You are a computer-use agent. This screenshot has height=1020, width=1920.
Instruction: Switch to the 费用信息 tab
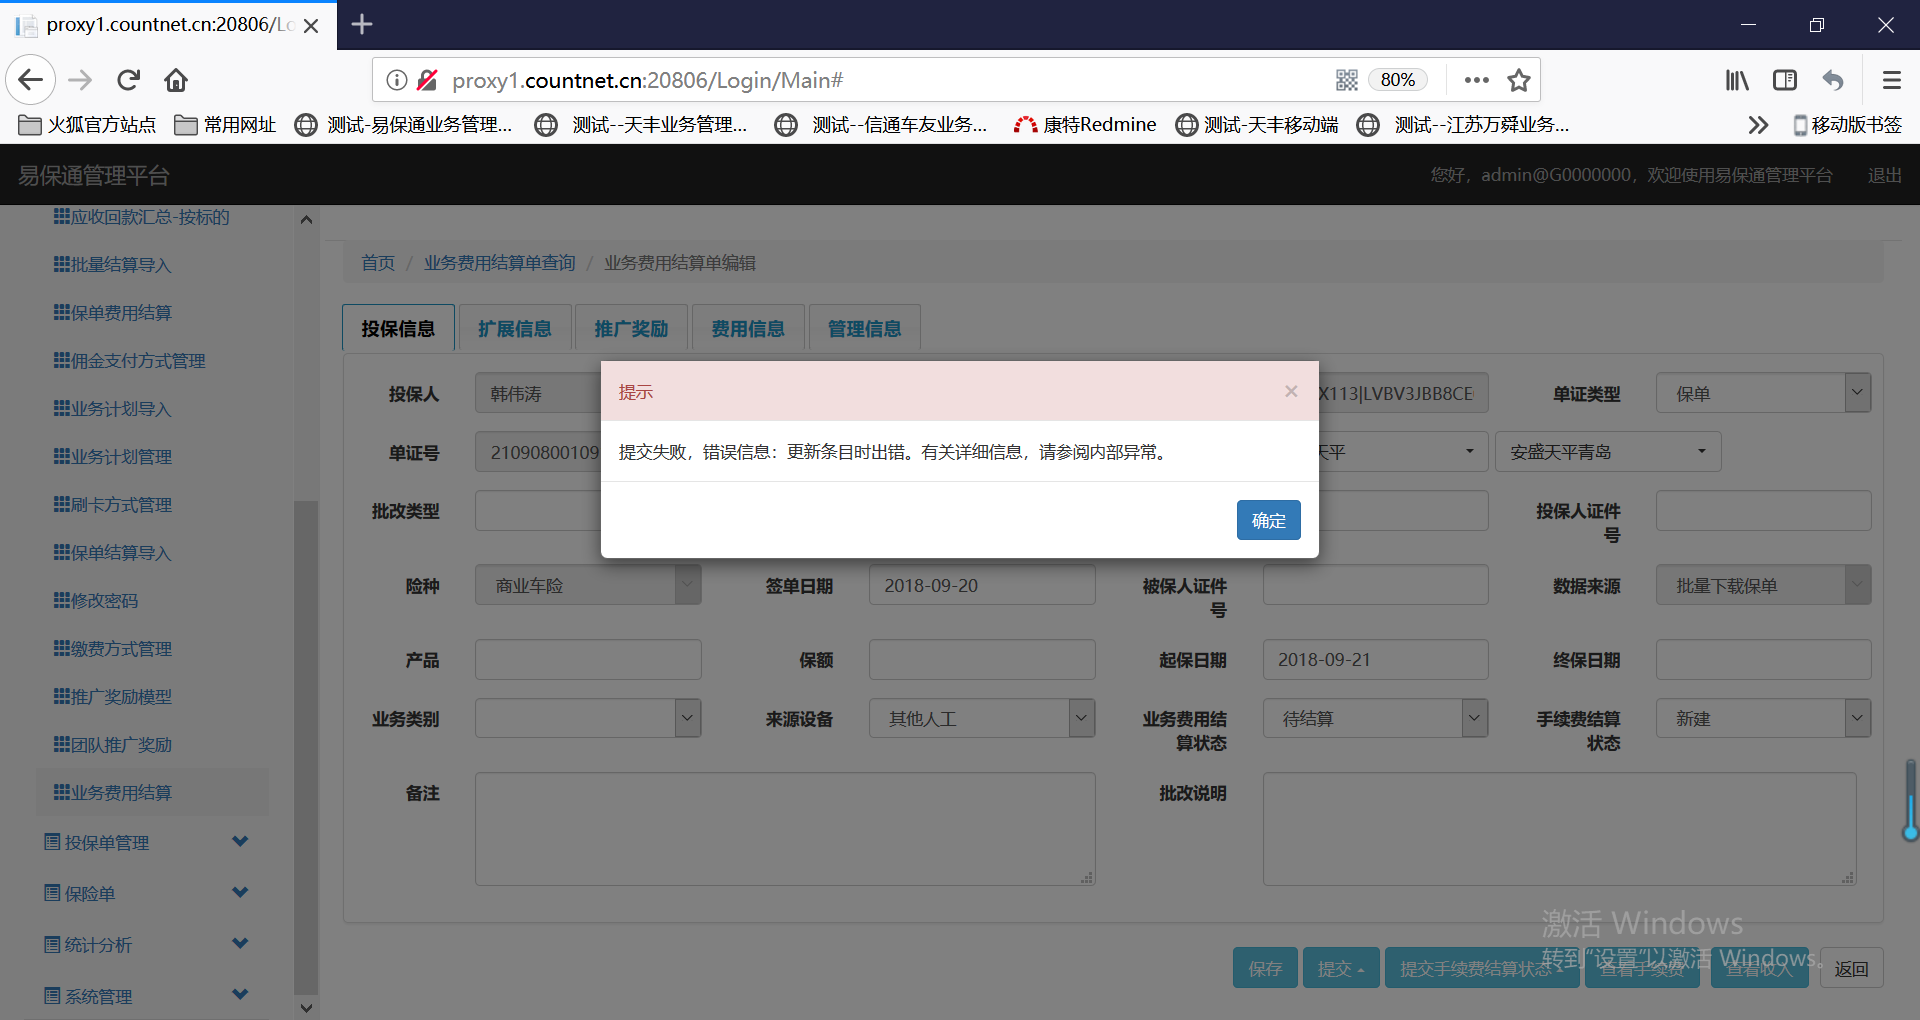(747, 328)
